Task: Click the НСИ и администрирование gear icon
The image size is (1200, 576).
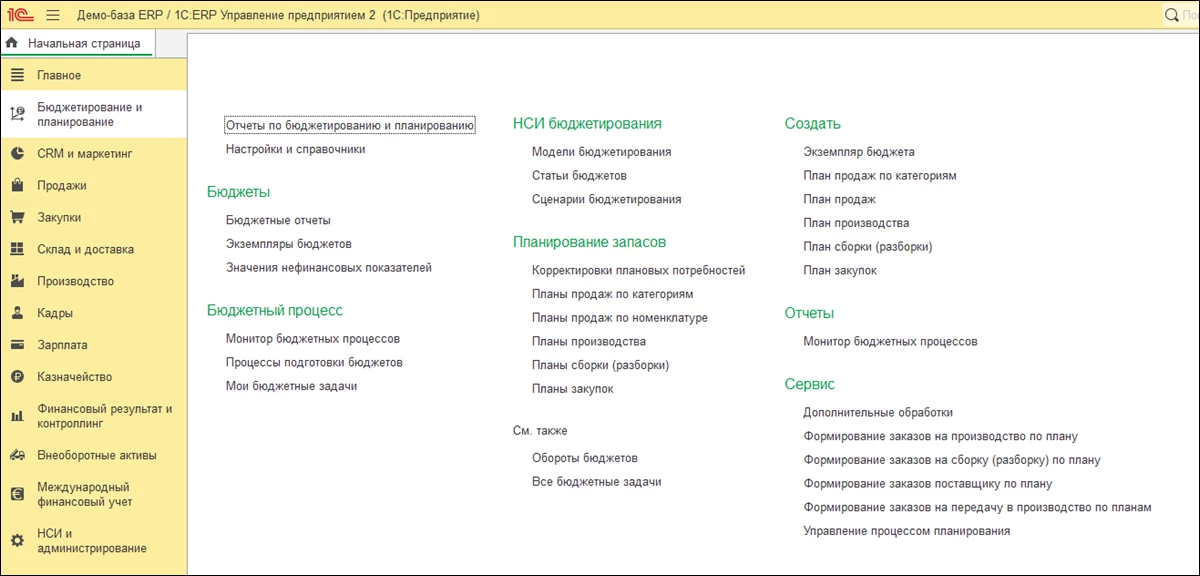Action: click(x=17, y=540)
